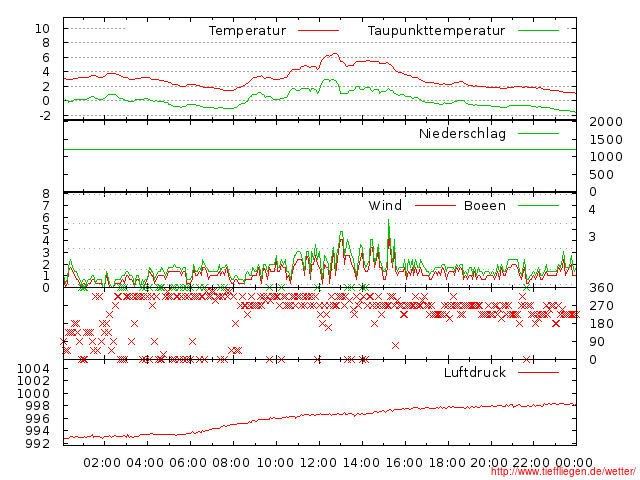Click the red Luftdruck legend line
640x480 pixels.
538,372
